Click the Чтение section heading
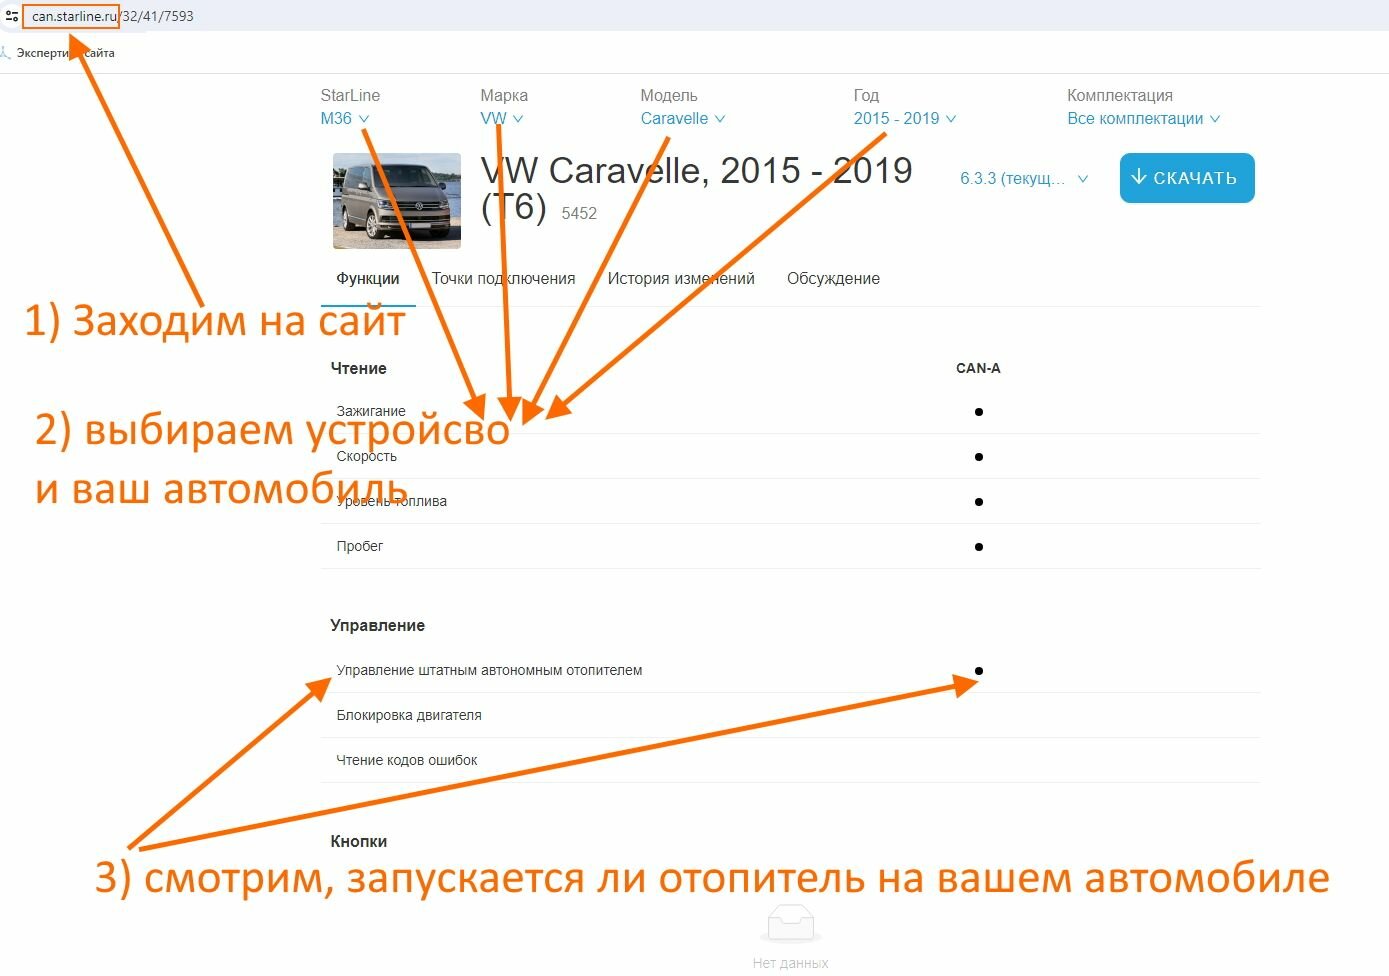The width and height of the screenshot is (1389, 976). tap(358, 368)
